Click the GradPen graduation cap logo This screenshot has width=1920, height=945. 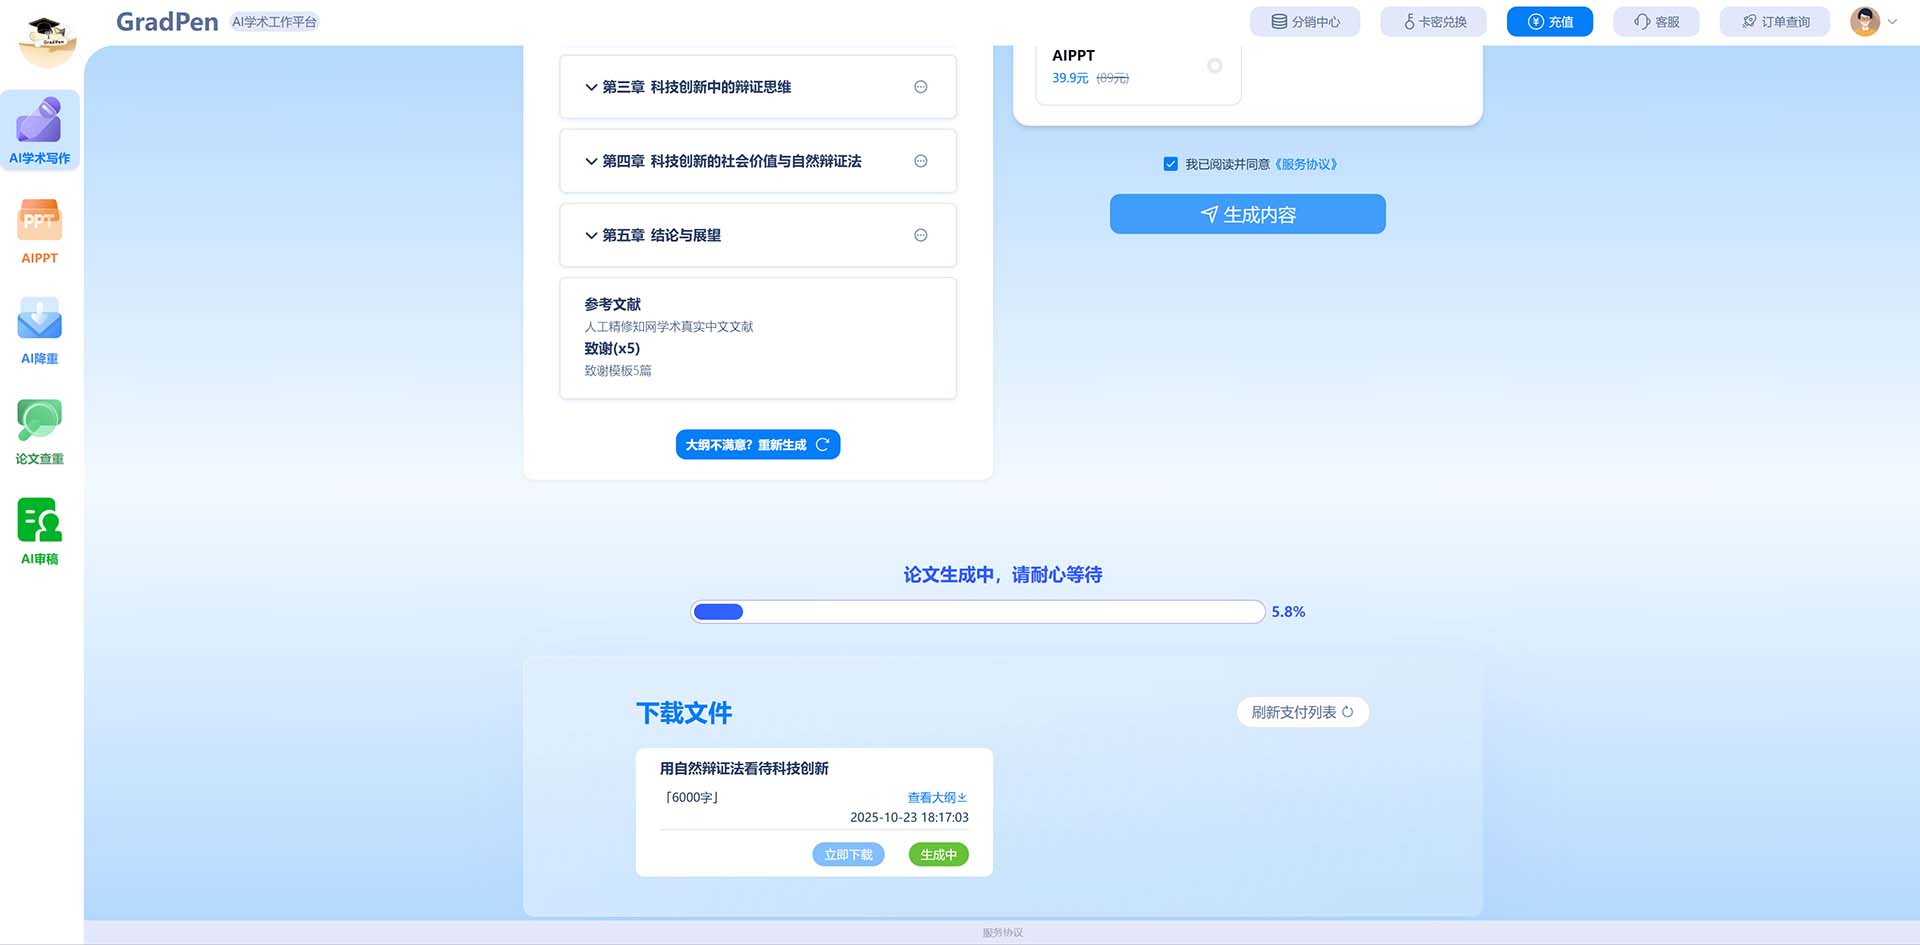pyautogui.click(x=47, y=40)
